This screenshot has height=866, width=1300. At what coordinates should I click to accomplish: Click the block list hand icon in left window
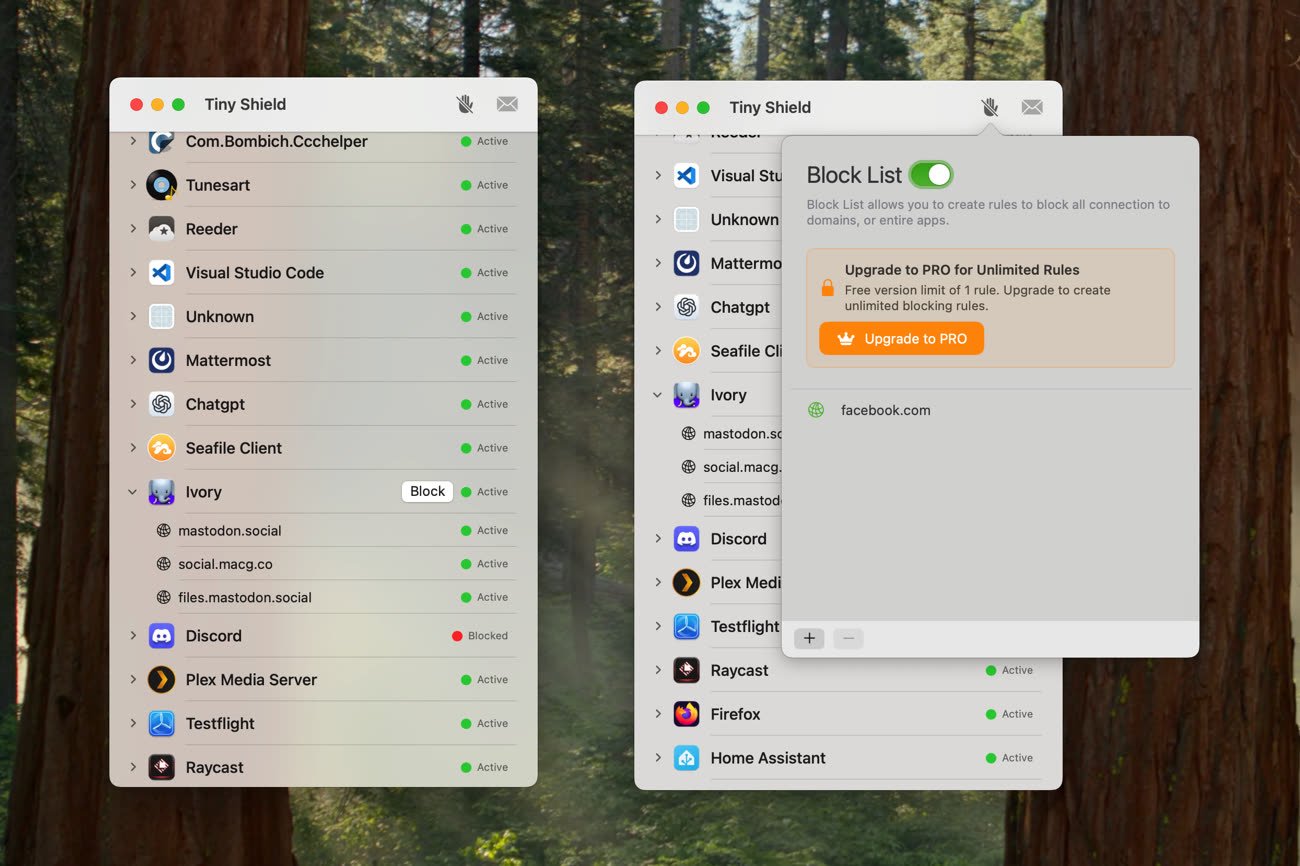click(465, 104)
